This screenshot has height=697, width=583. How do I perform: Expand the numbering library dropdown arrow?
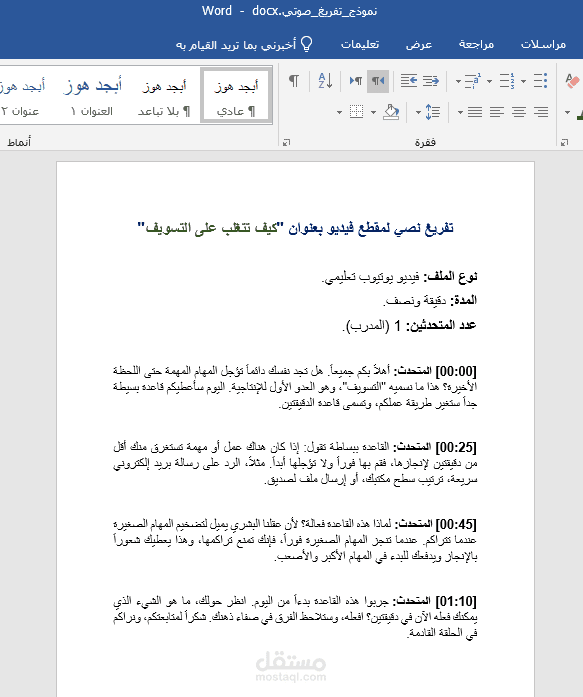tap(489, 81)
